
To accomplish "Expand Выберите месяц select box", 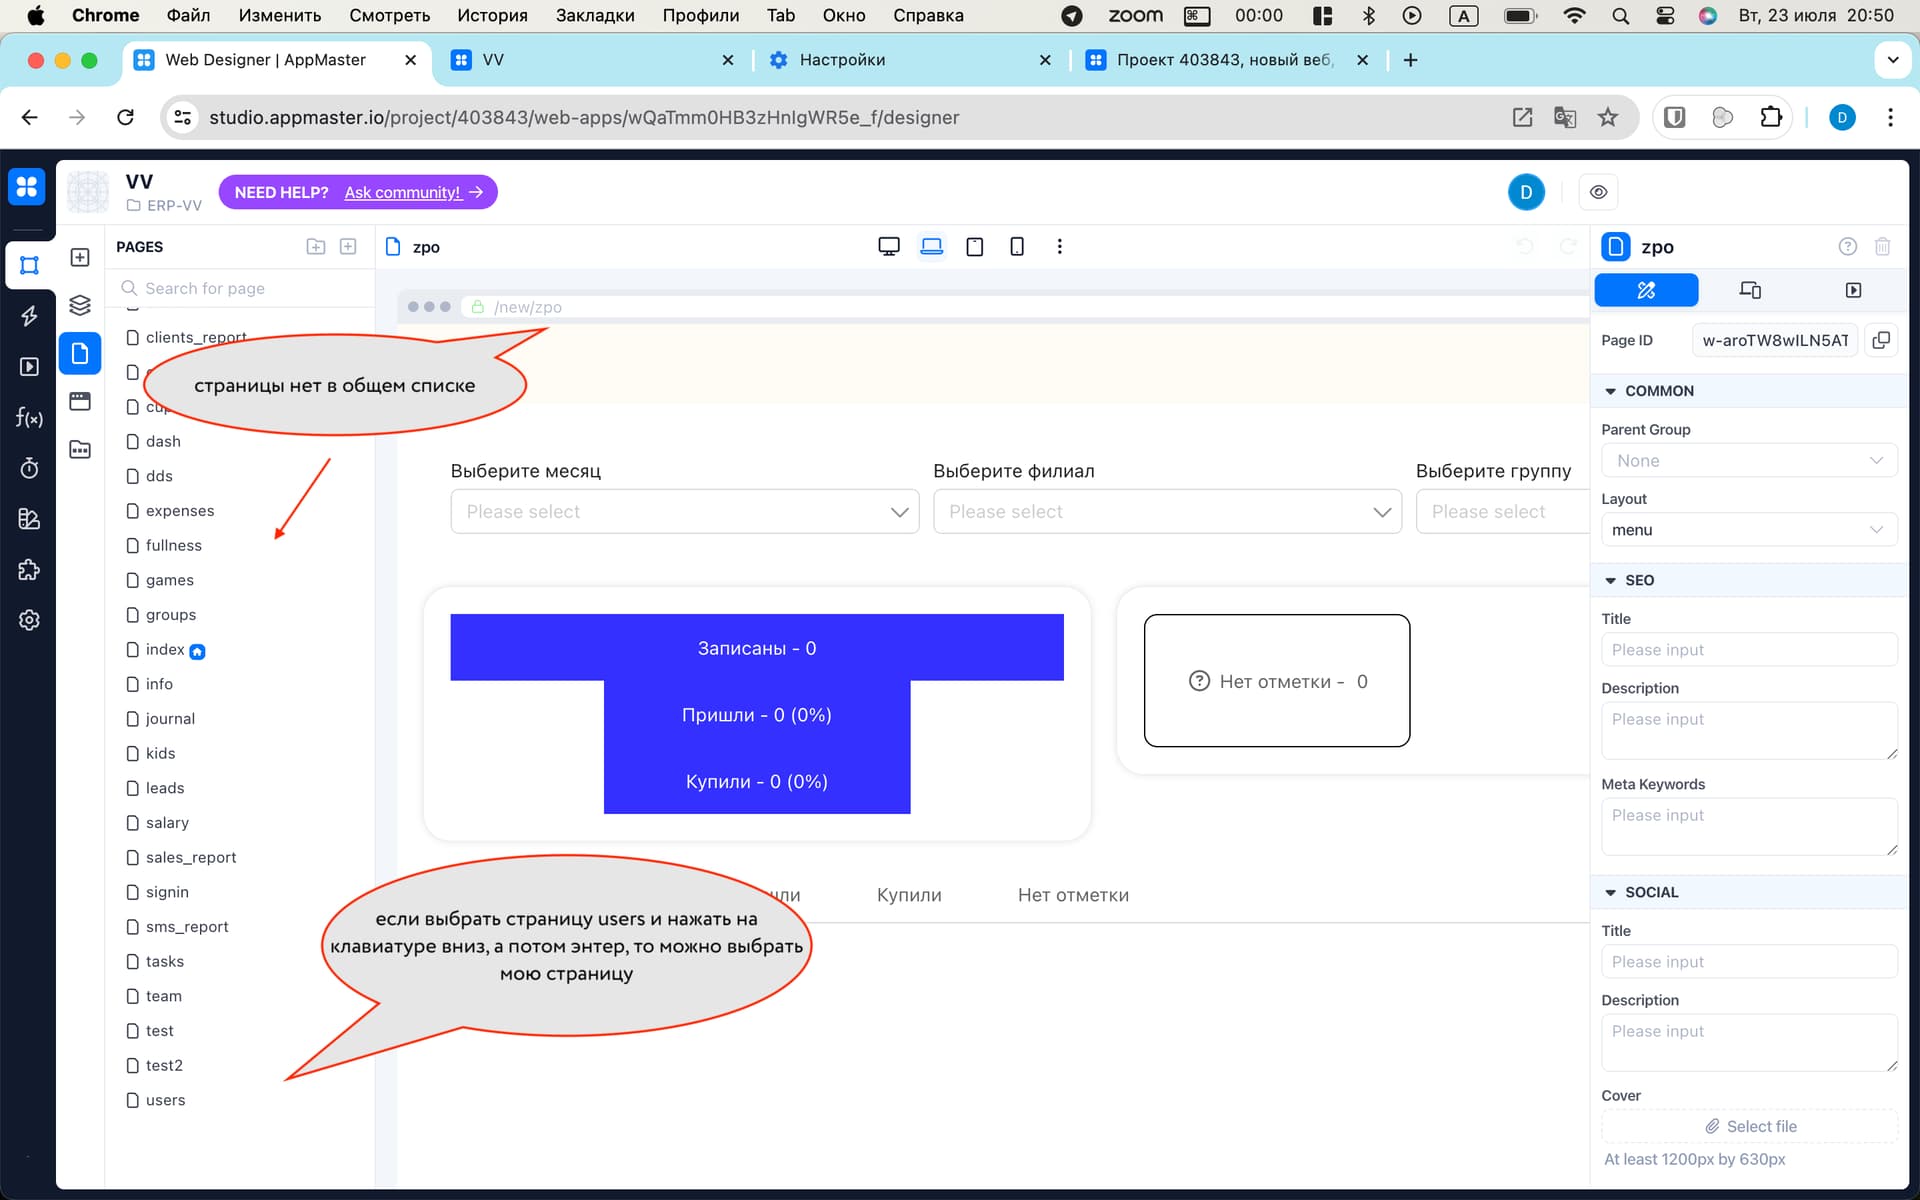I will click(684, 511).
